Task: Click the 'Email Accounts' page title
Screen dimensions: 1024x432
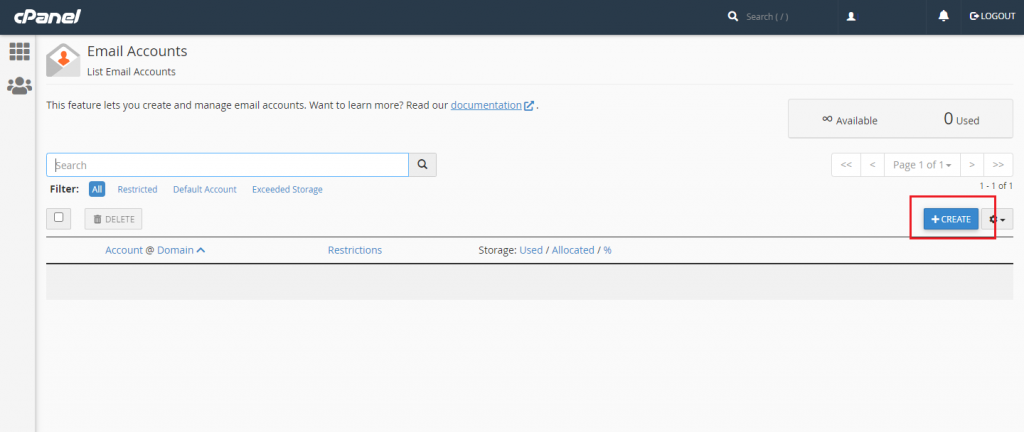Action: [137, 51]
